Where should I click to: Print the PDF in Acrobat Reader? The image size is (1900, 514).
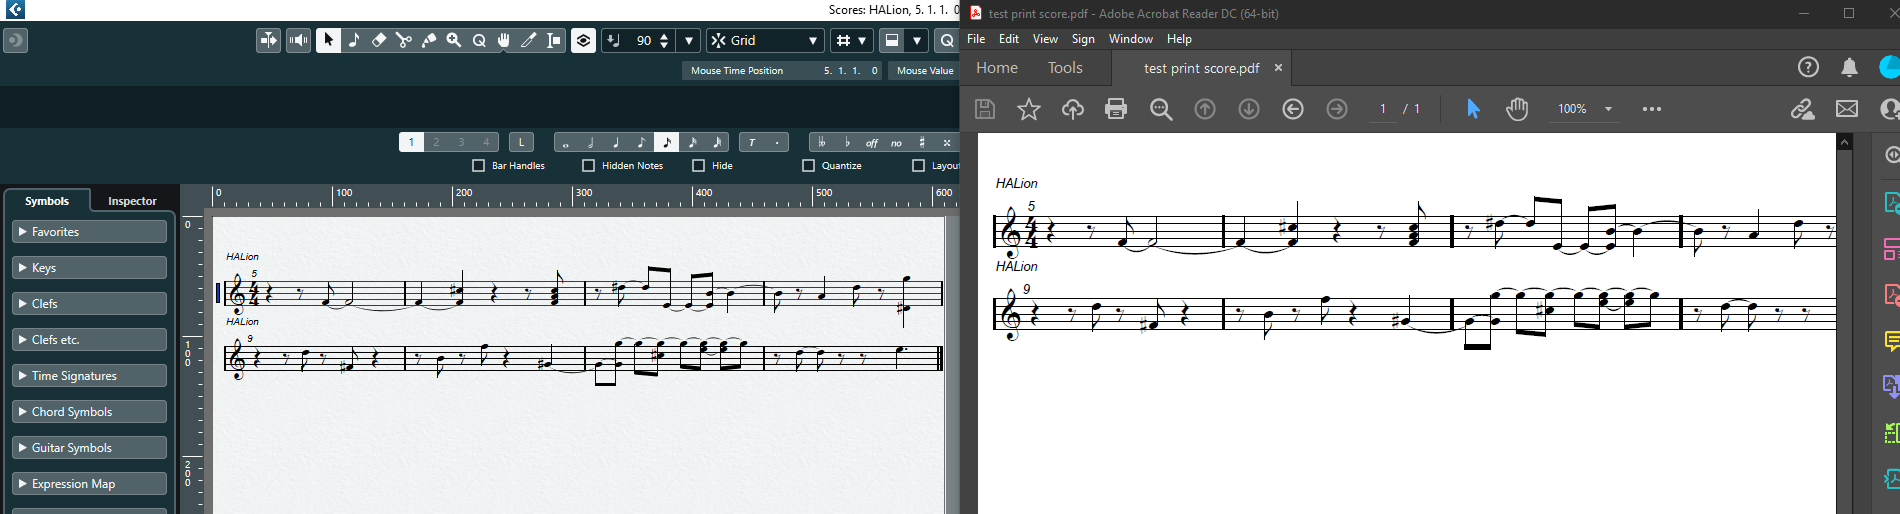[1116, 109]
